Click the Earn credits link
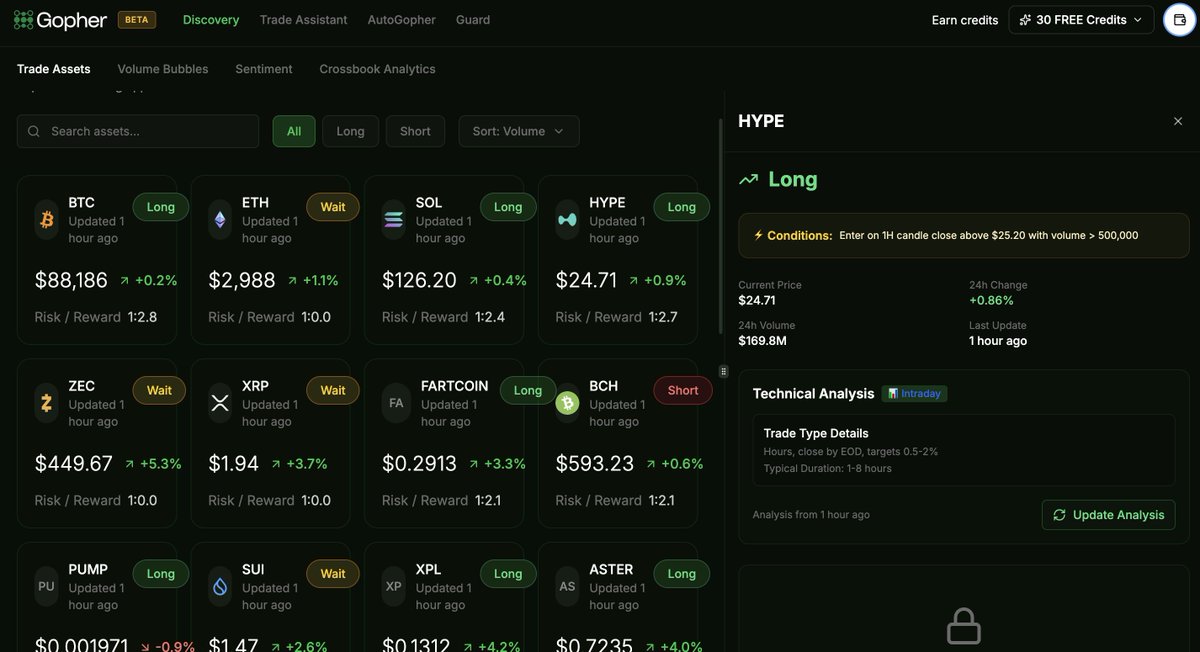The height and width of the screenshot is (652, 1200). (965, 20)
